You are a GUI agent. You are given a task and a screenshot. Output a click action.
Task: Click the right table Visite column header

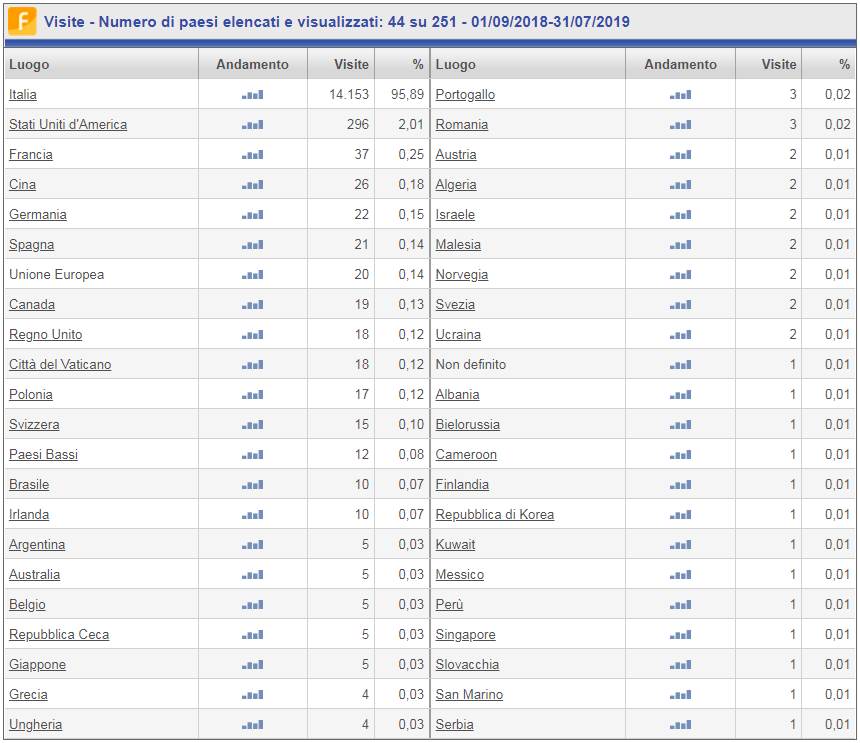[779, 65]
